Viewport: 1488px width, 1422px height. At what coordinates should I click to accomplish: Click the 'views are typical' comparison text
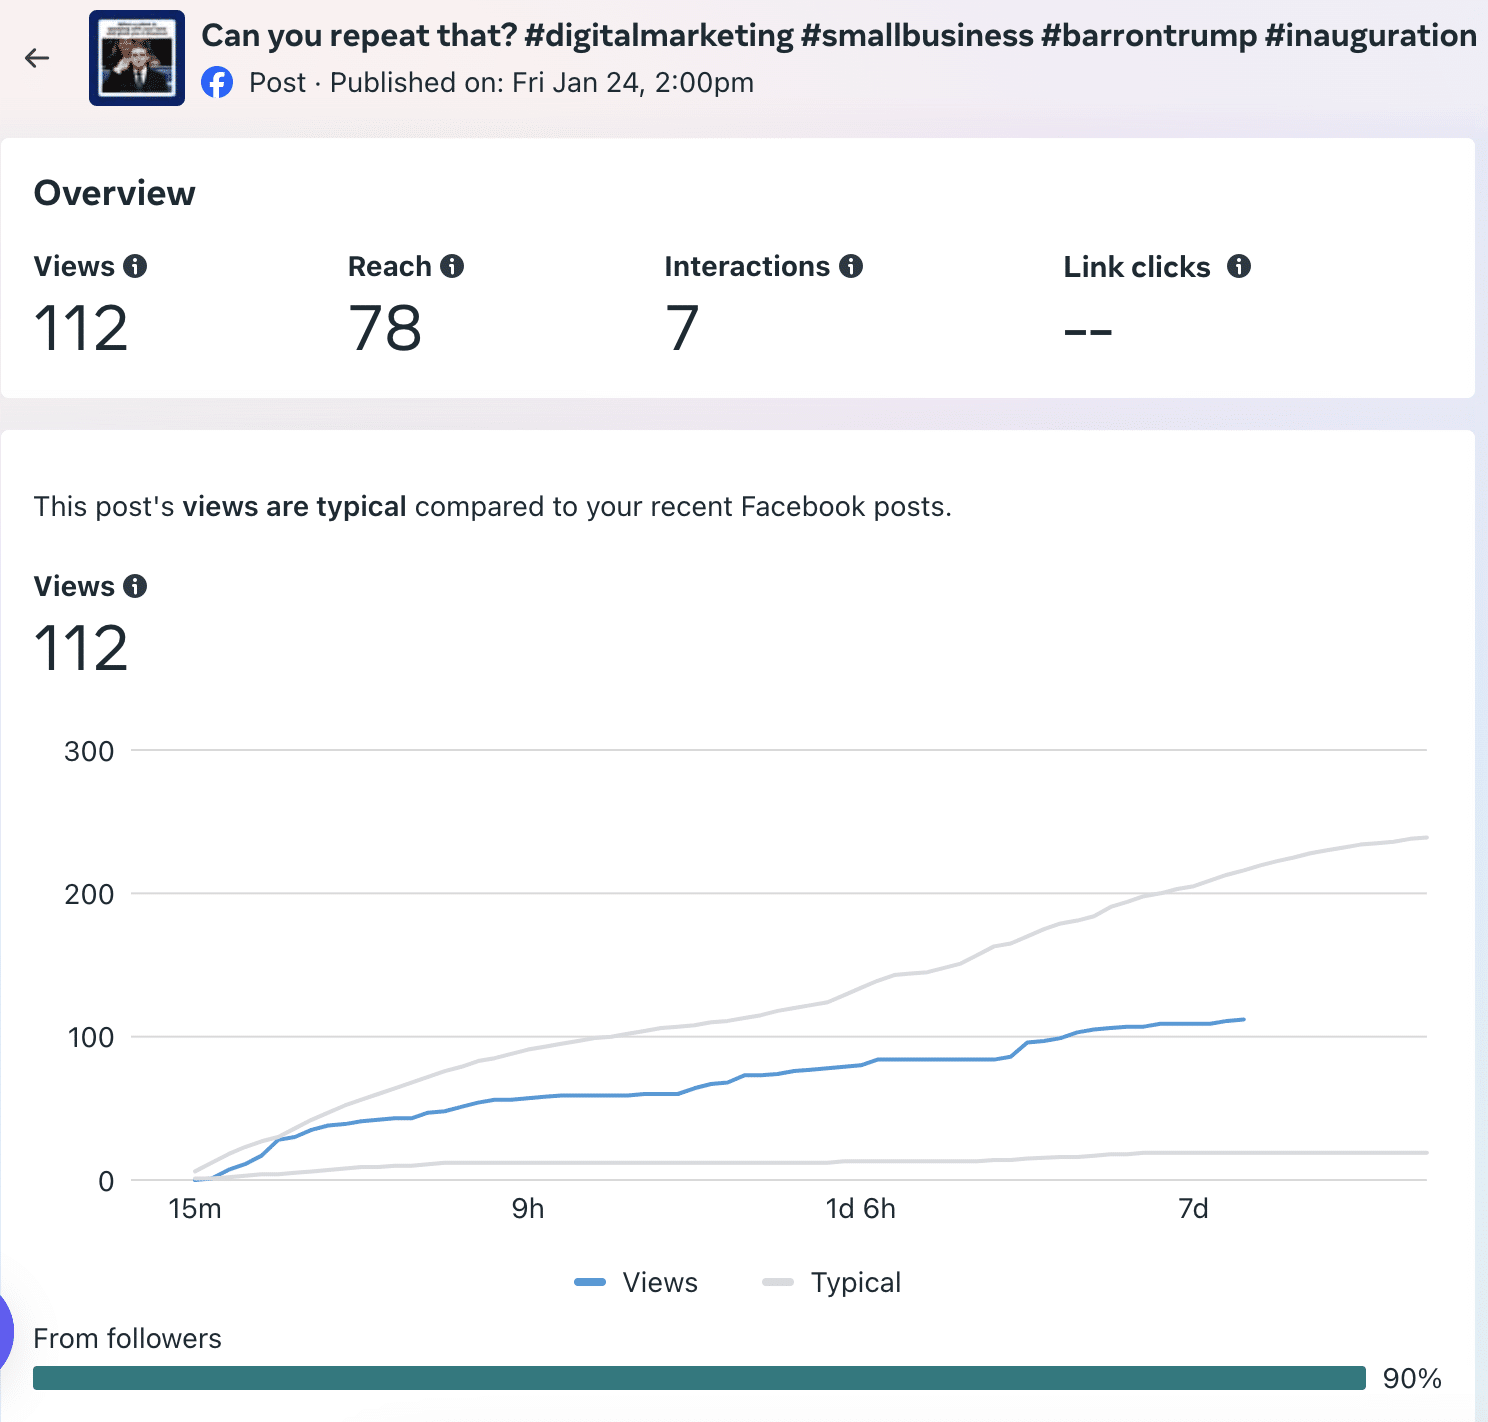coord(293,506)
